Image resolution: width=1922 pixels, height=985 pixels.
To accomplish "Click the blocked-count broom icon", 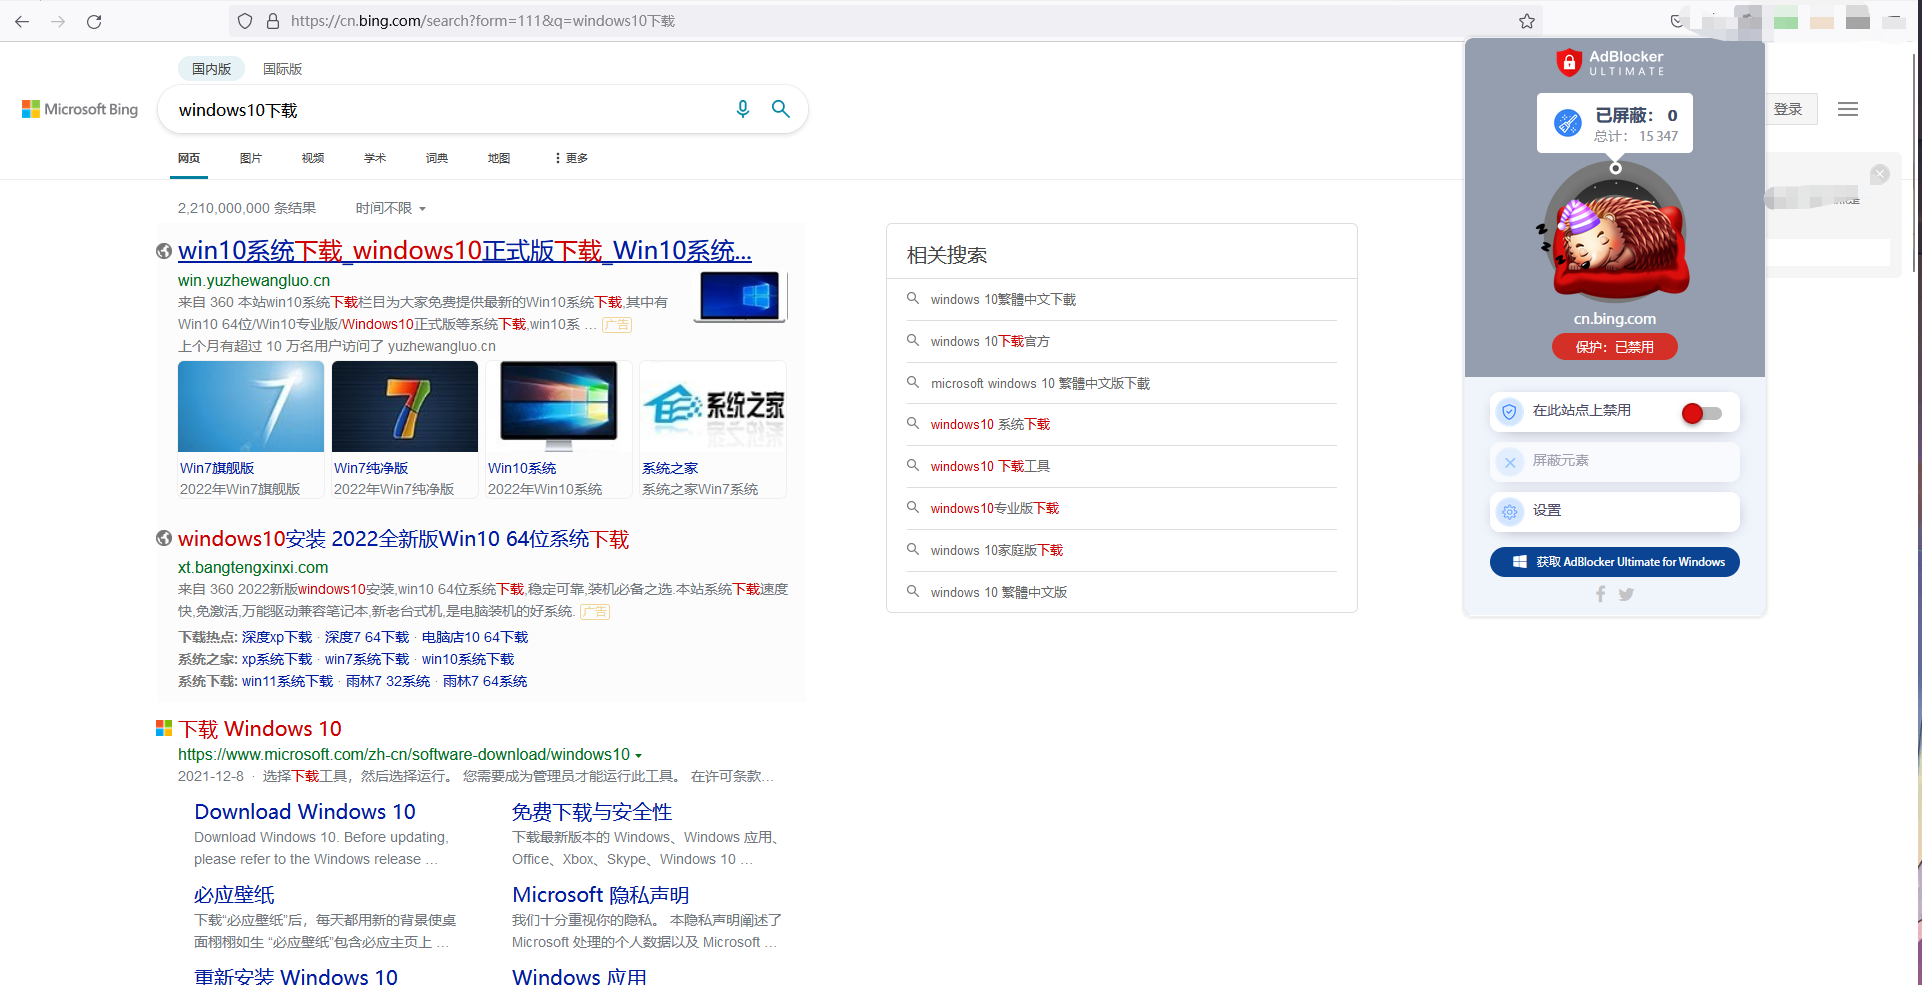I will point(1568,123).
